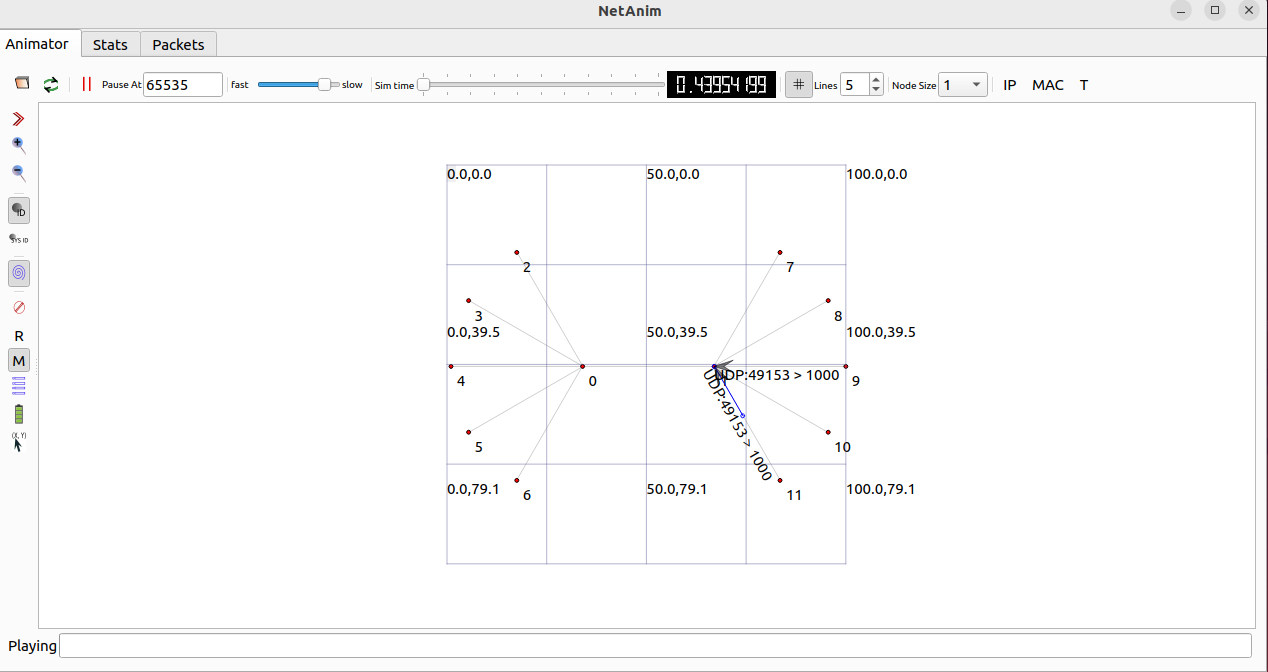This screenshot has width=1268, height=672.
Task: Minimize the NetAnim window
Action: click(1182, 10)
